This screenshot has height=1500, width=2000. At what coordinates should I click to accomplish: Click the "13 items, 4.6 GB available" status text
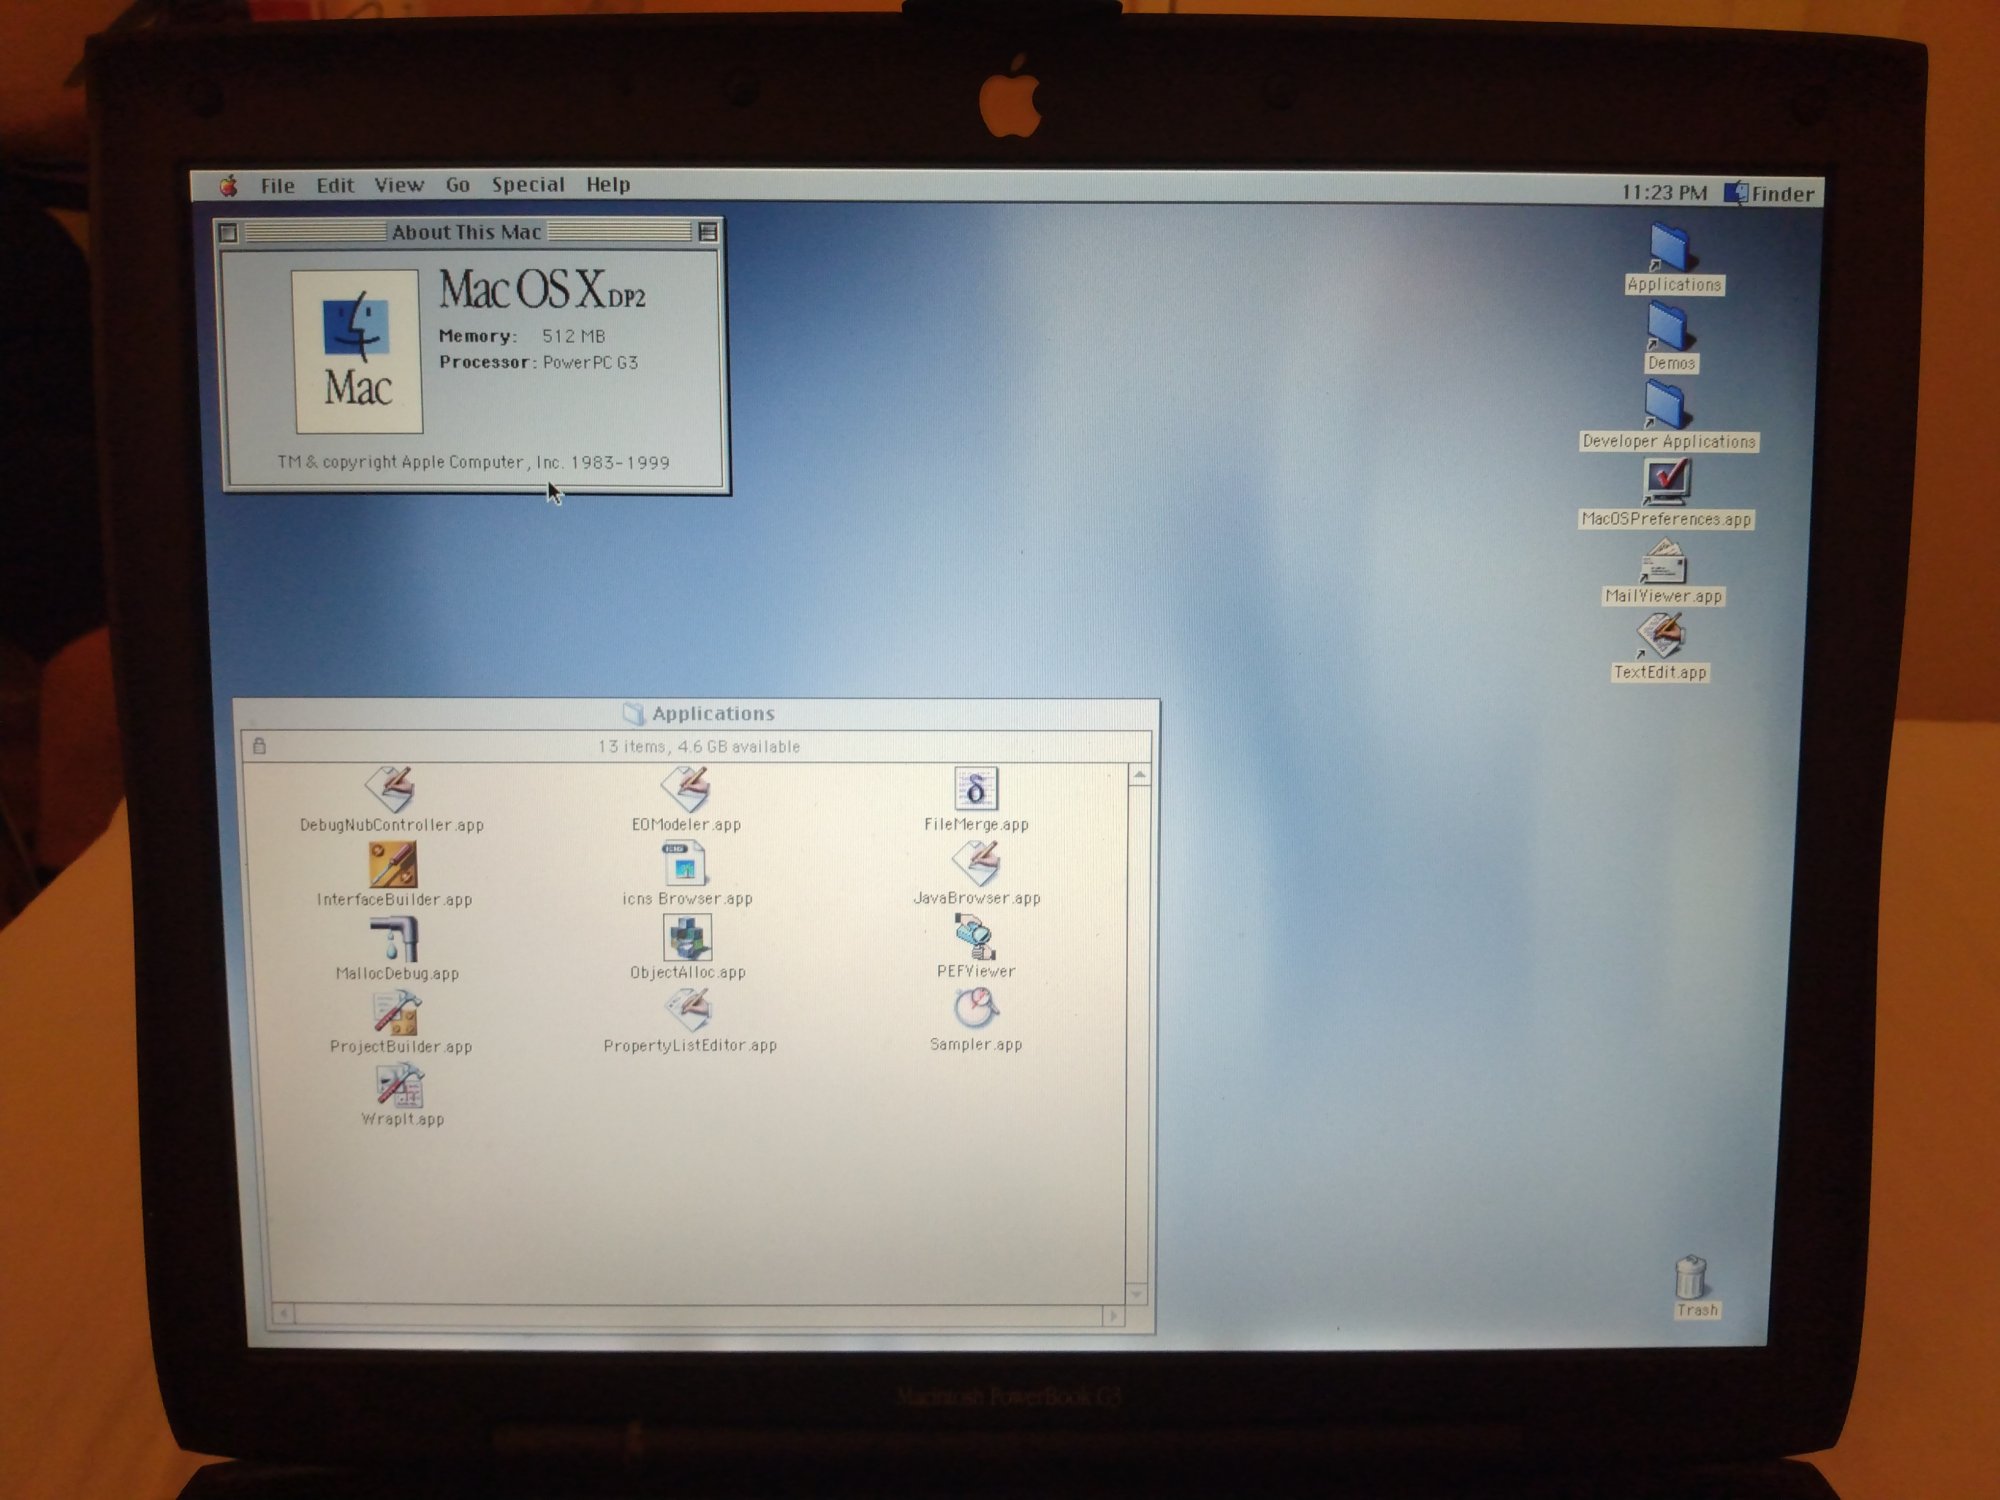[699, 747]
